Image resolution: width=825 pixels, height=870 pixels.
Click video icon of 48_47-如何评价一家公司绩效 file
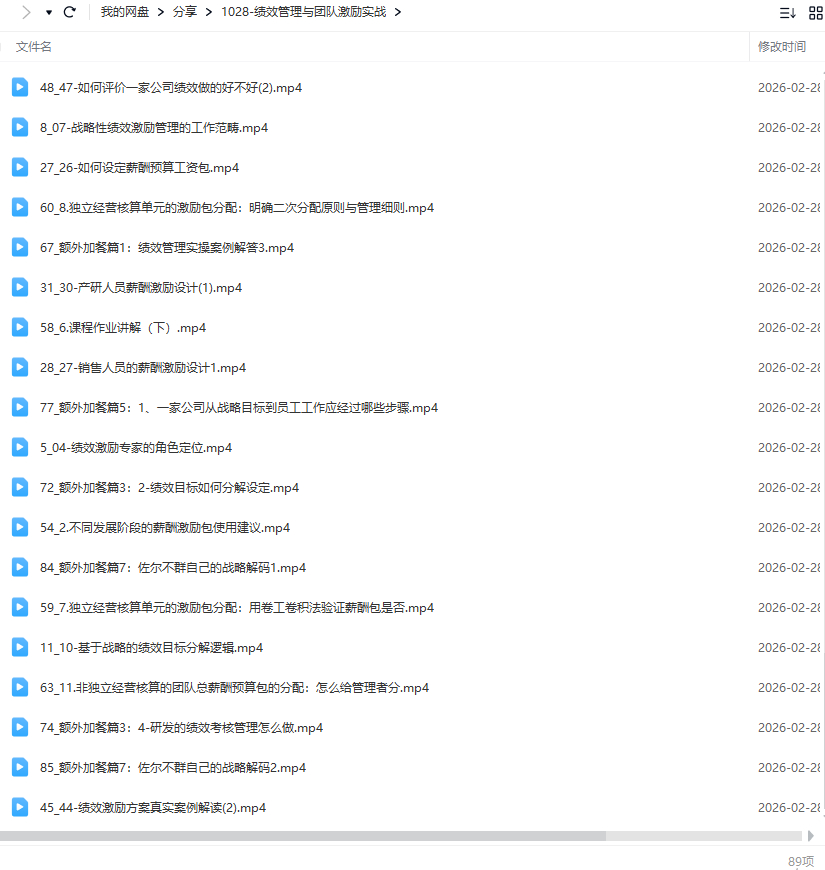[20, 87]
